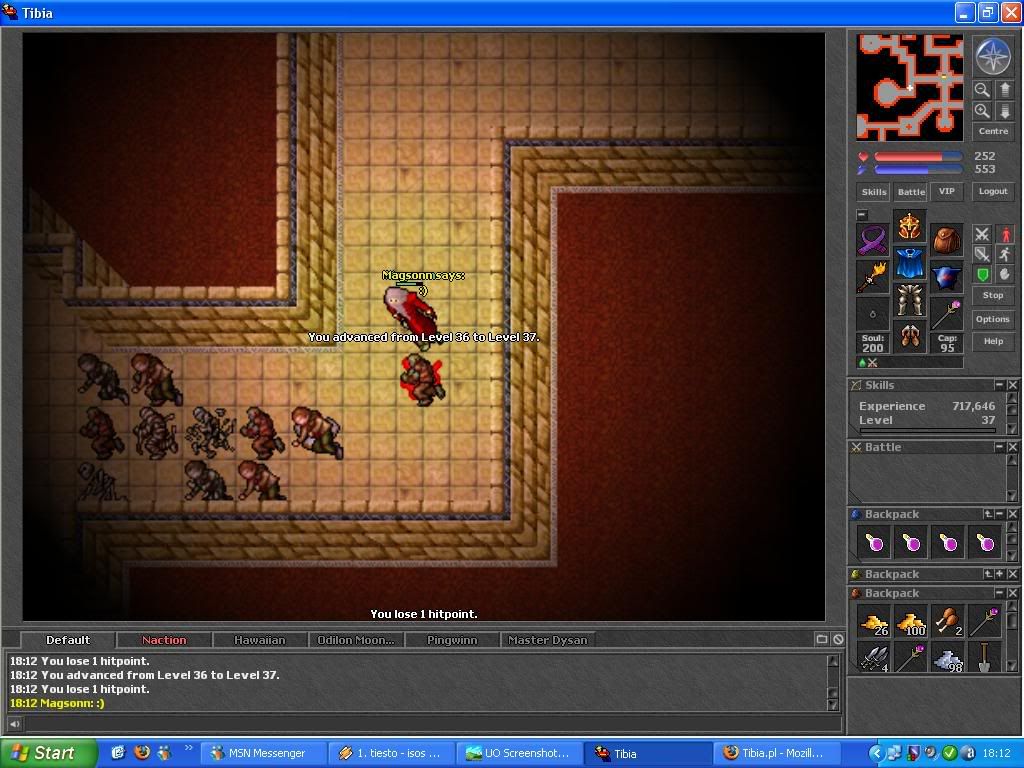Image resolution: width=1024 pixels, height=768 pixels.
Task: Zoom in the minimap
Action: tap(982, 111)
